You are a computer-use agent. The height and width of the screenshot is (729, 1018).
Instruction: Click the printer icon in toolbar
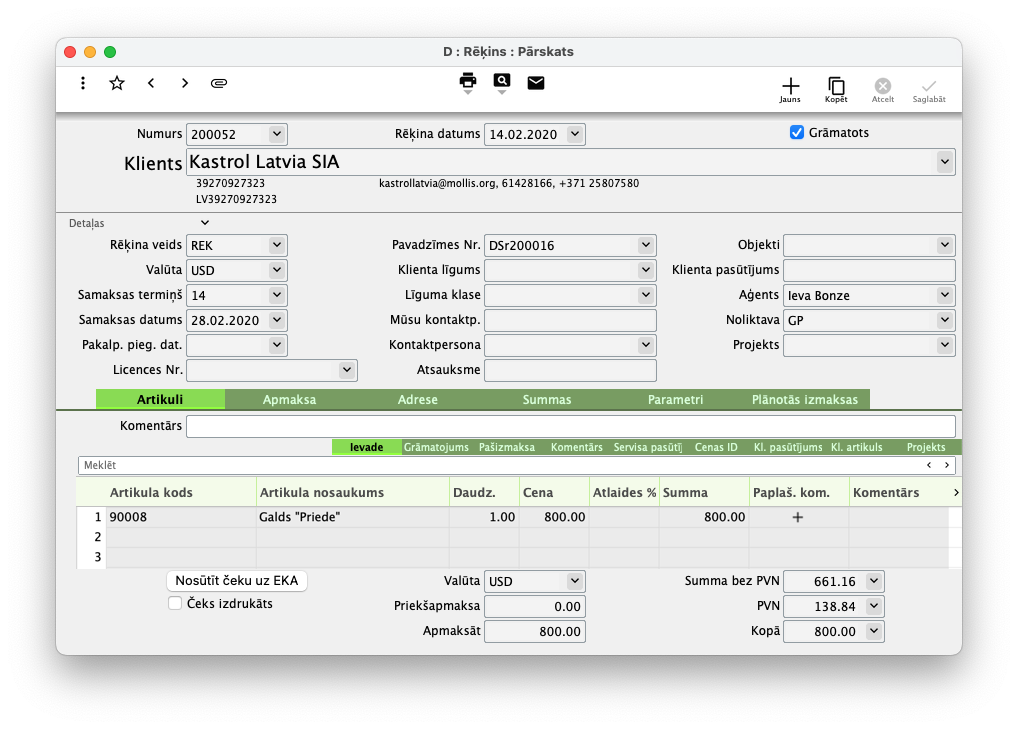point(468,82)
